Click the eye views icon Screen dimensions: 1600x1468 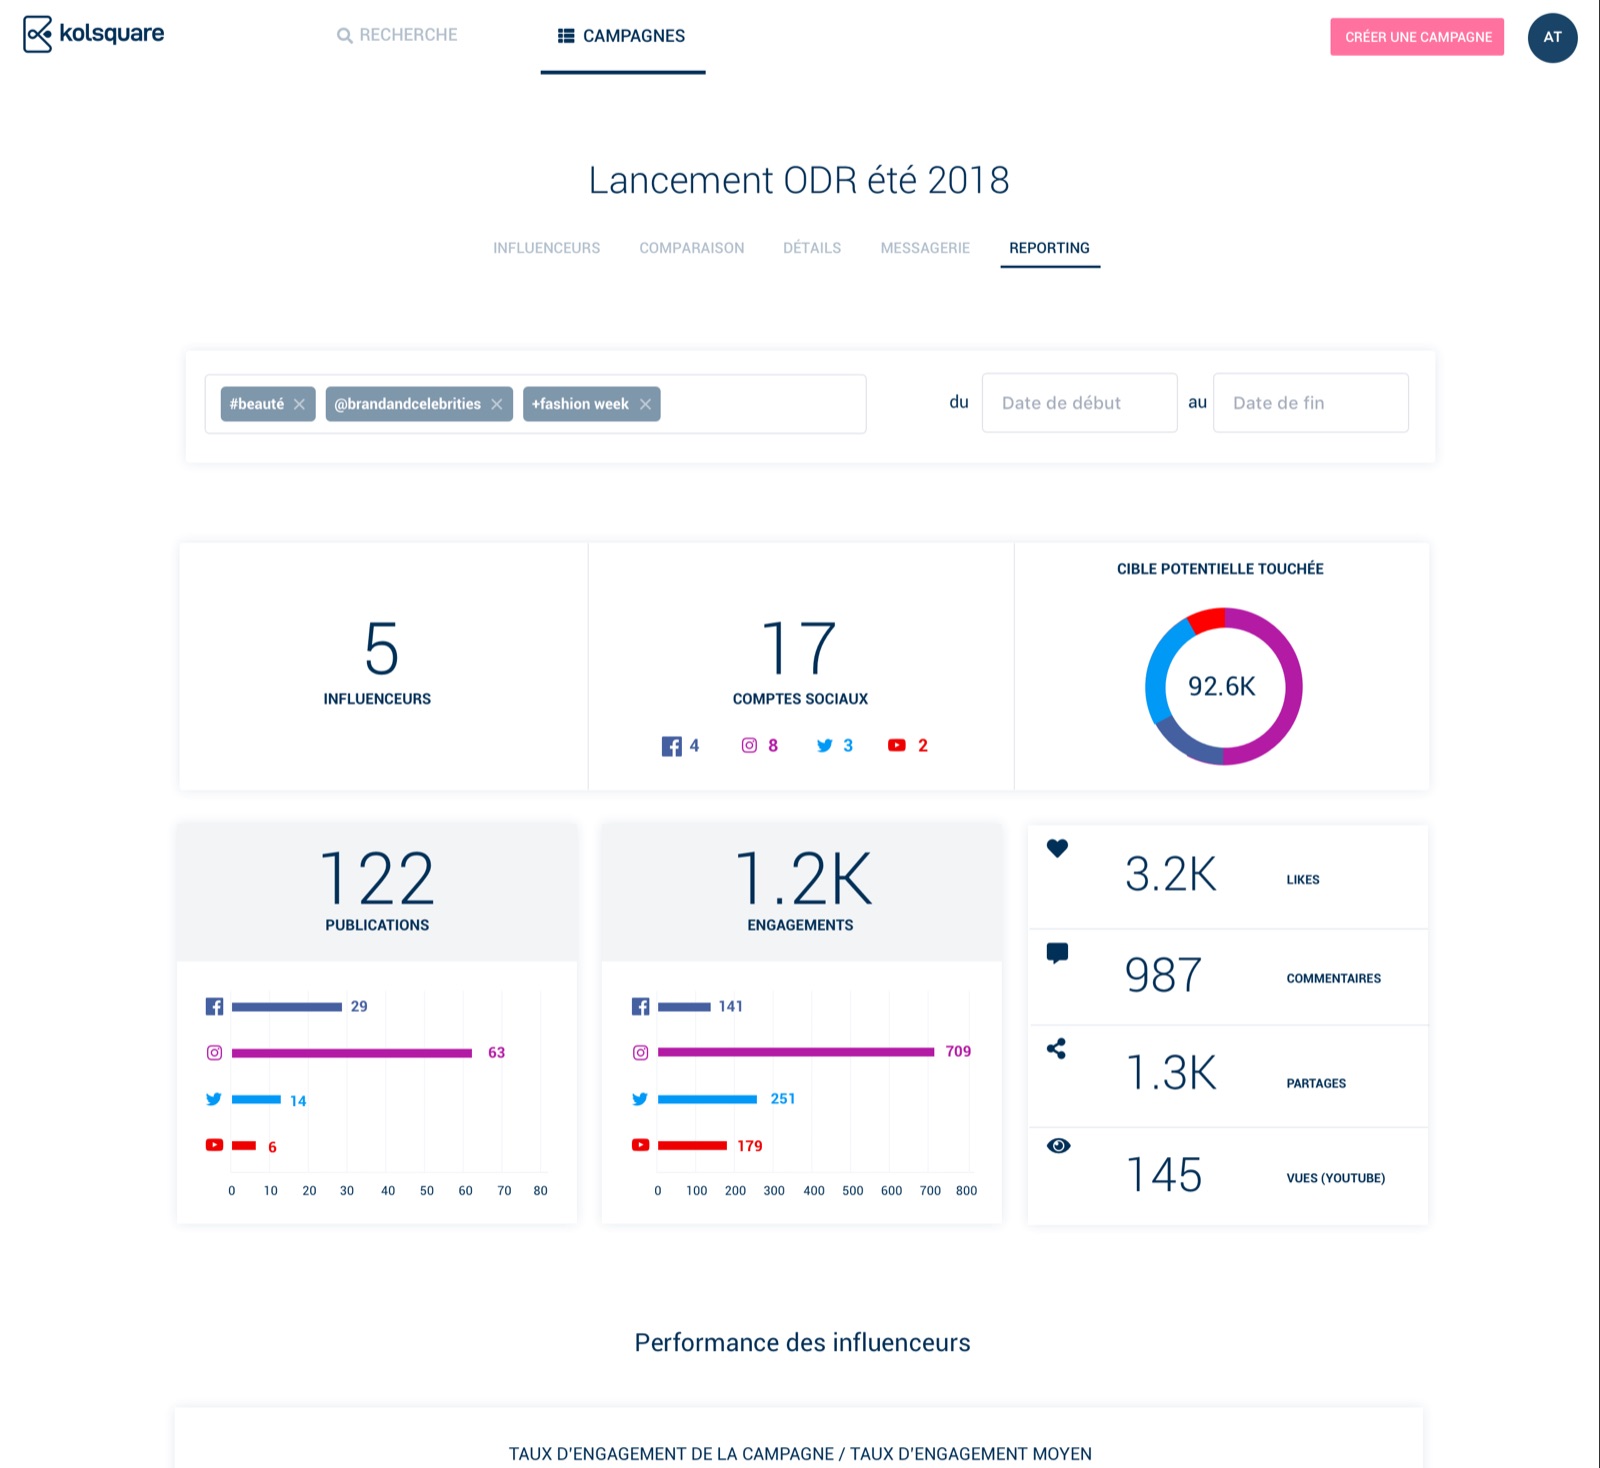tap(1058, 1146)
